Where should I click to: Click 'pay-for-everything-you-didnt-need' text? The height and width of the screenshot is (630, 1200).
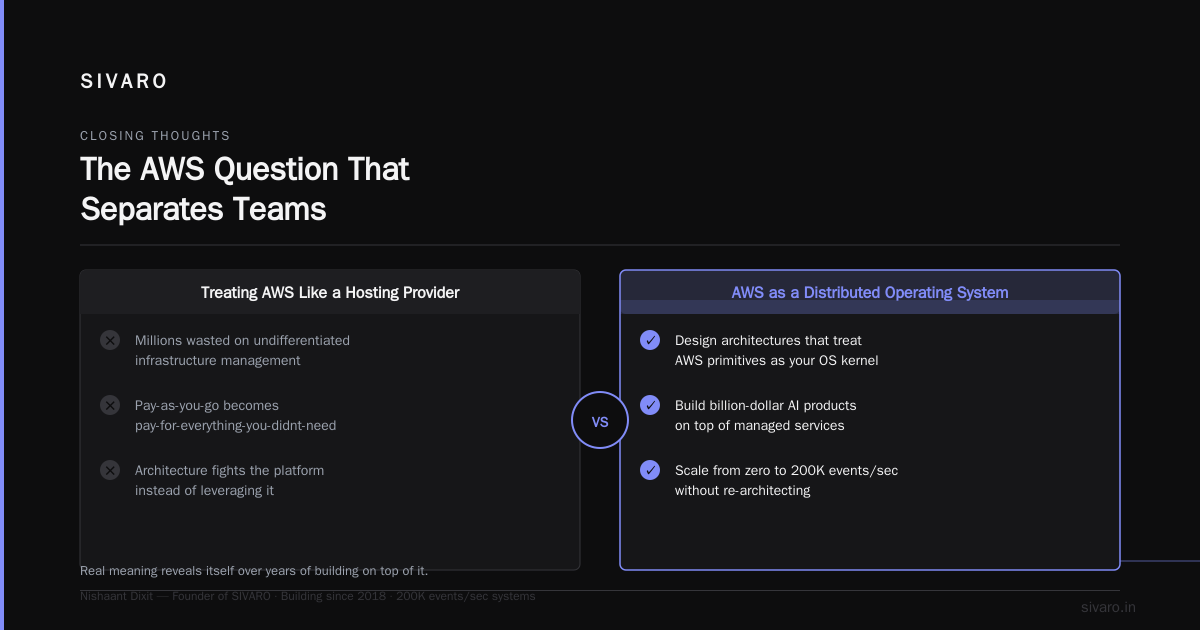[x=236, y=425]
